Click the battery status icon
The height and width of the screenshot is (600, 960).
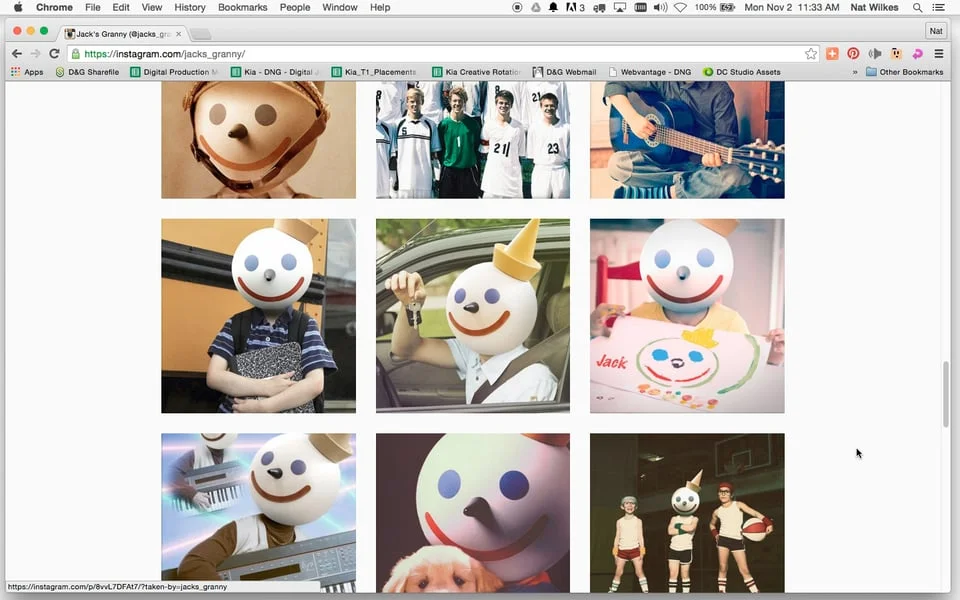[x=727, y=7]
